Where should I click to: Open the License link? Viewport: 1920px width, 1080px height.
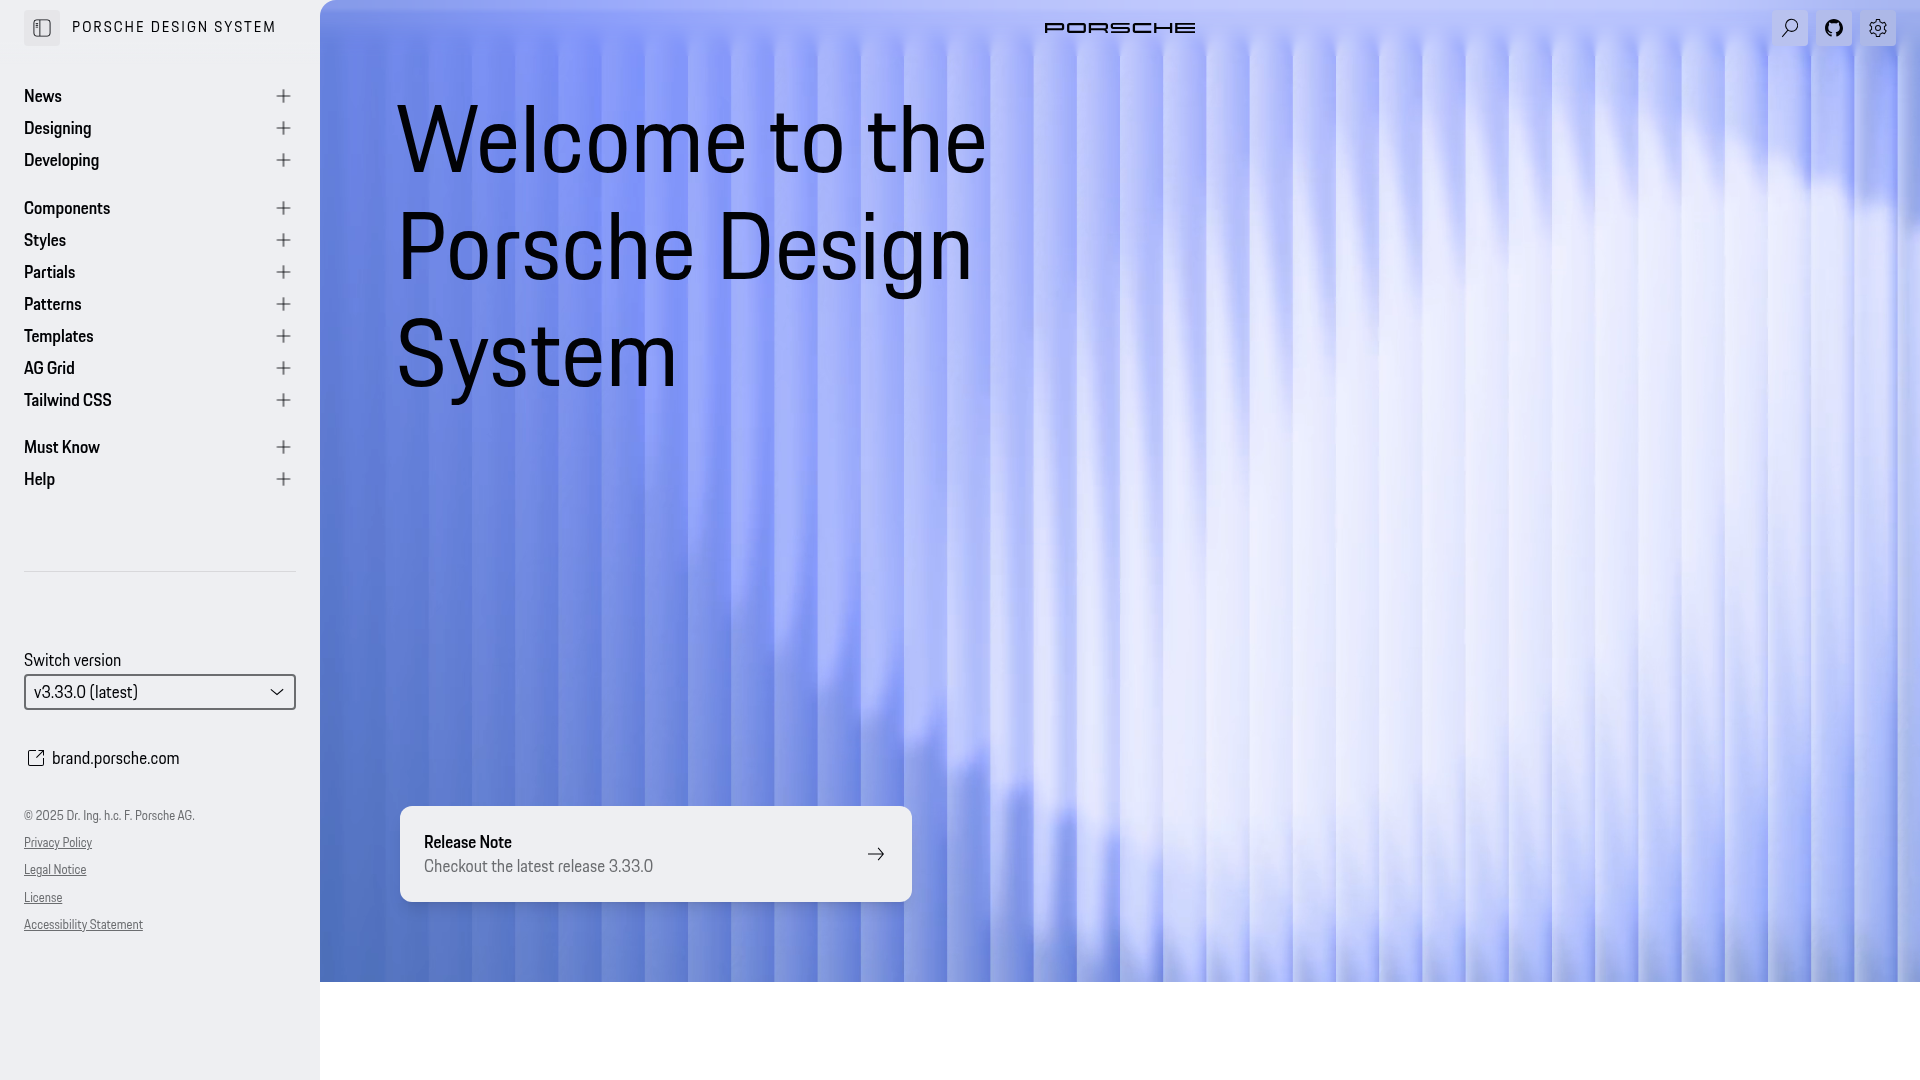(x=43, y=898)
